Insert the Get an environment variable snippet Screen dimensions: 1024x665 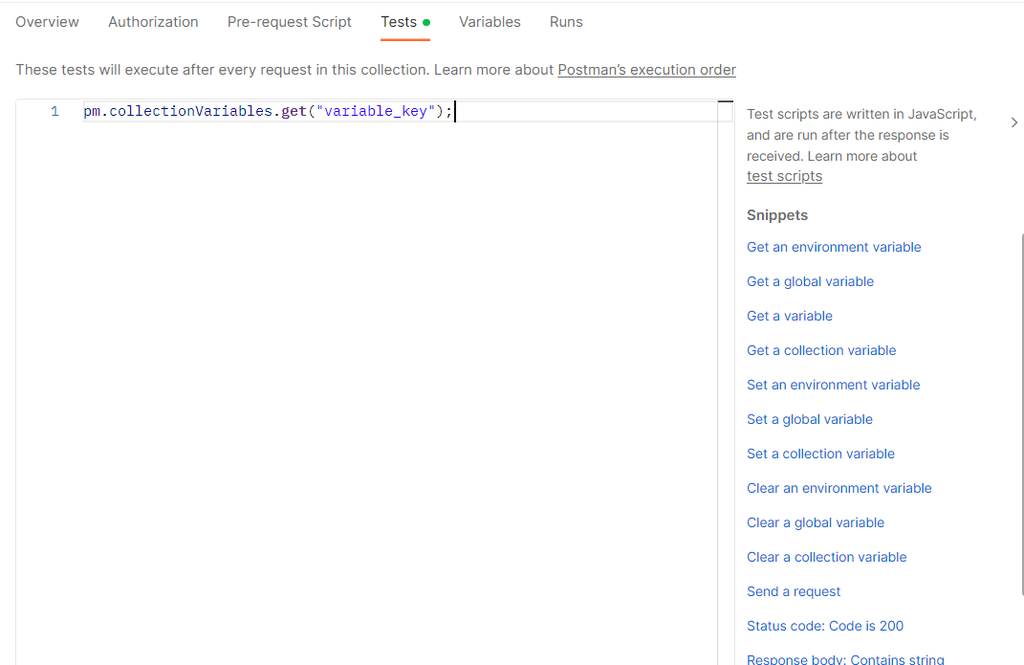click(833, 246)
